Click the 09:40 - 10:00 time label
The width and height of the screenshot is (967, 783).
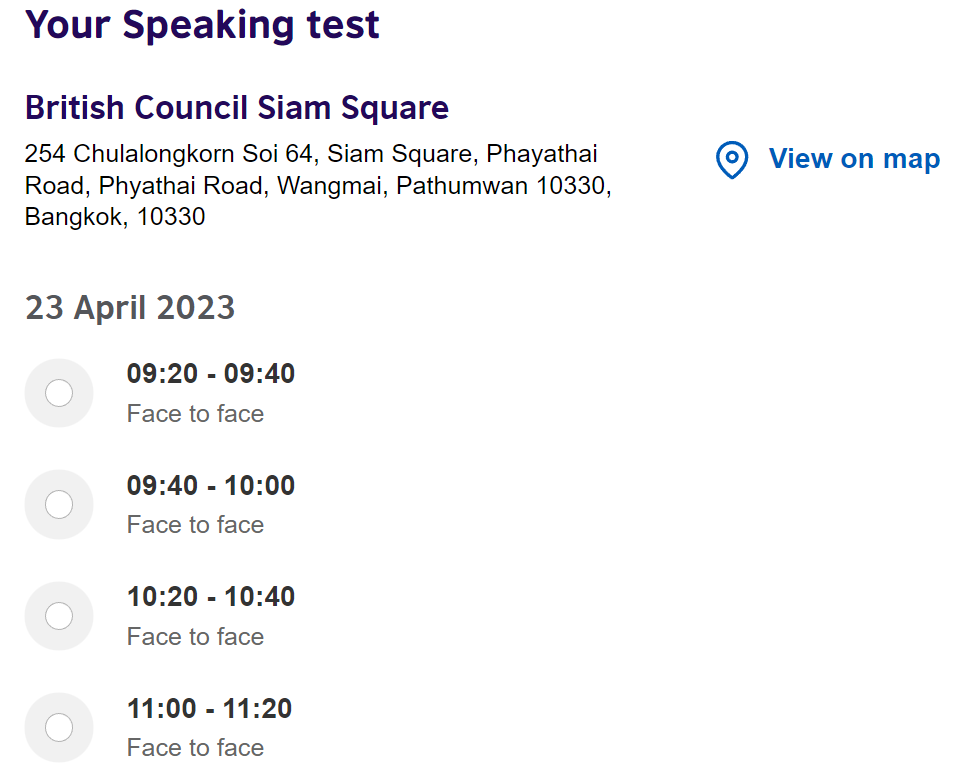211,485
